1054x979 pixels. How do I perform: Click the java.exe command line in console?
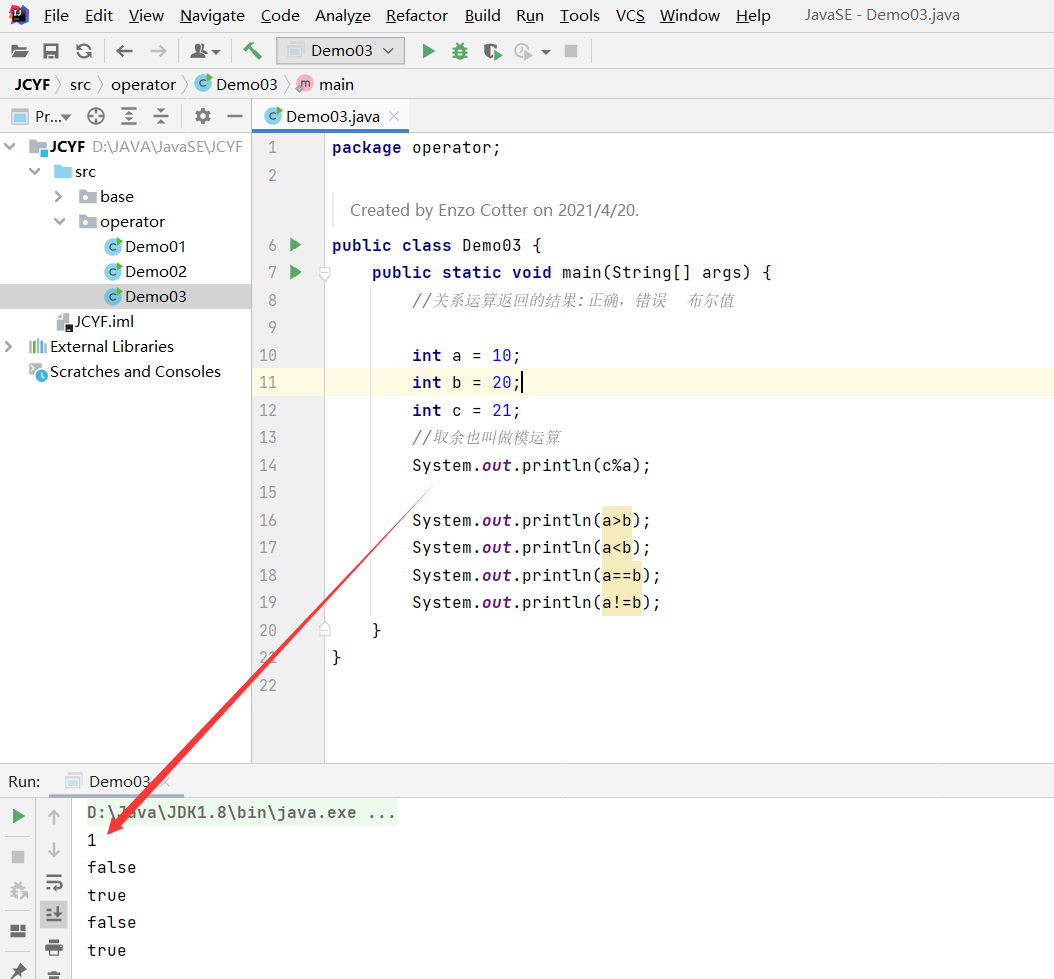241,812
